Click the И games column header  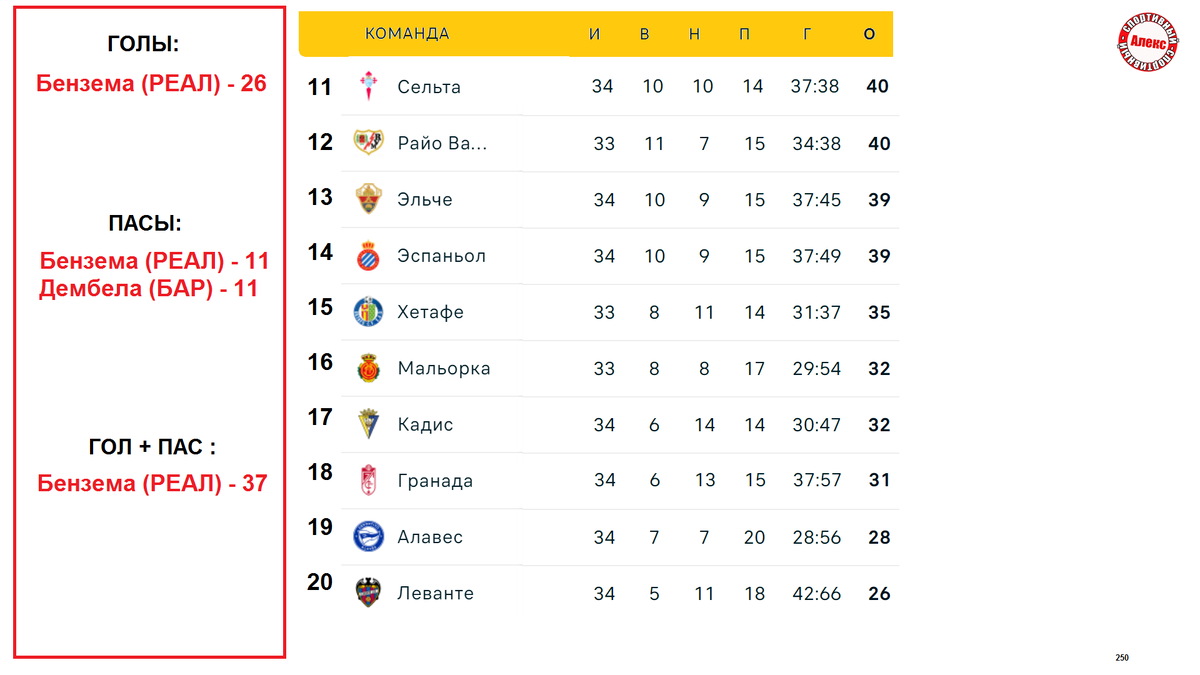[x=595, y=34]
